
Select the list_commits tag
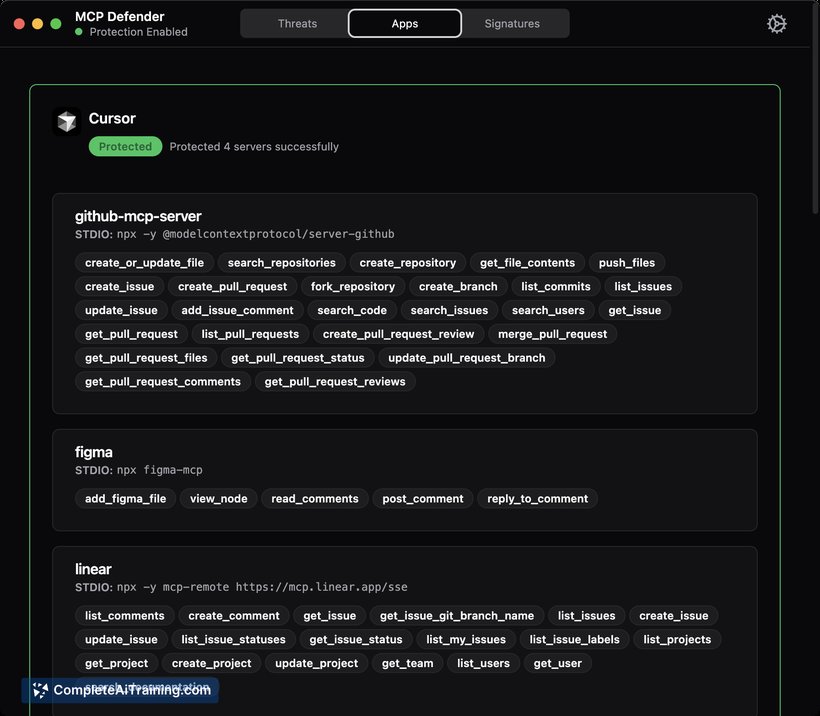click(x=556, y=287)
